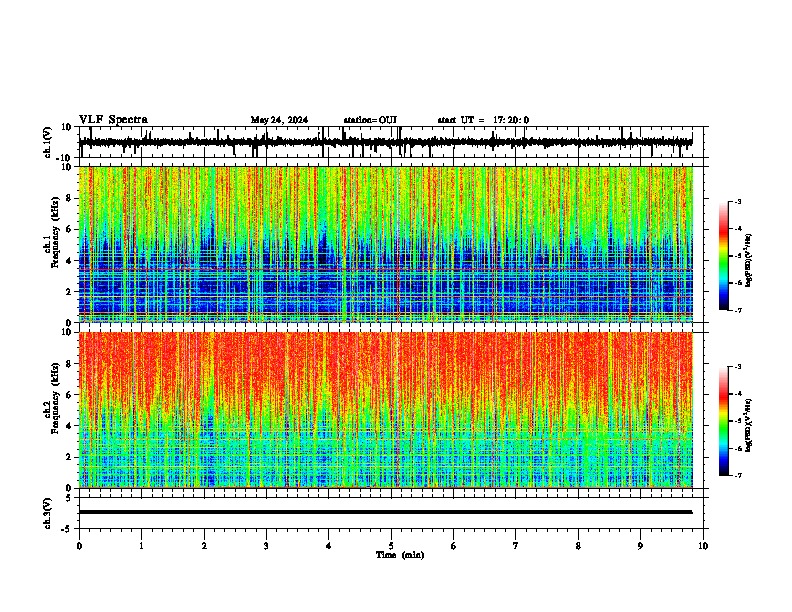This screenshot has height=612, width=792.
Task: Click the 5 tick on ch.3(V) axis
Action: [x=69, y=498]
